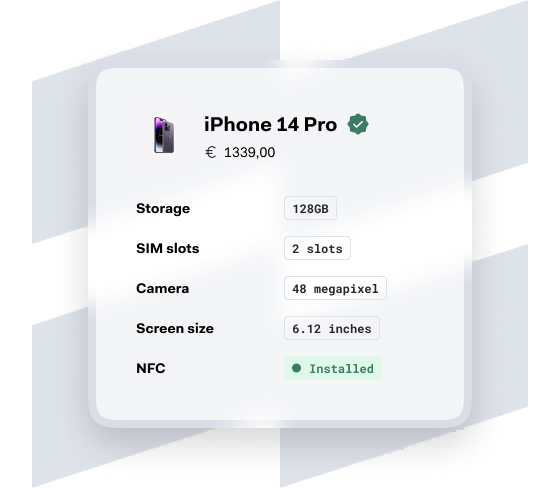560x488 pixels.
Task: Select the 2 slots tag
Action: point(317,248)
